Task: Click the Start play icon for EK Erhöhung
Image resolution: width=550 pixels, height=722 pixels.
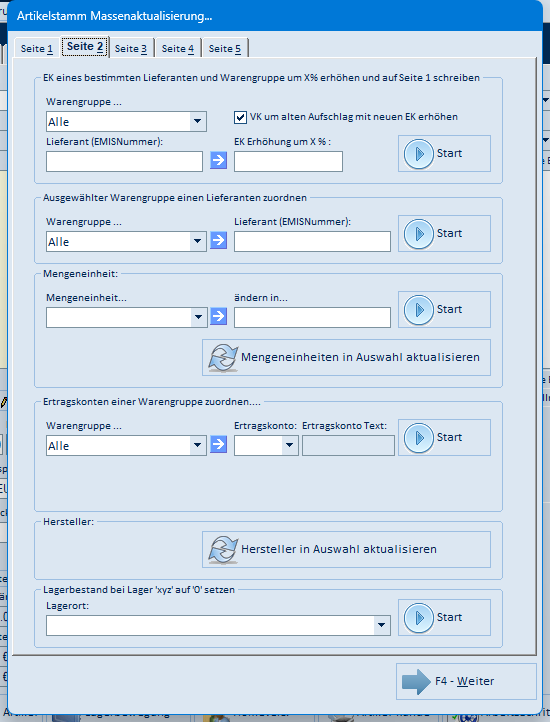Action: 419,154
